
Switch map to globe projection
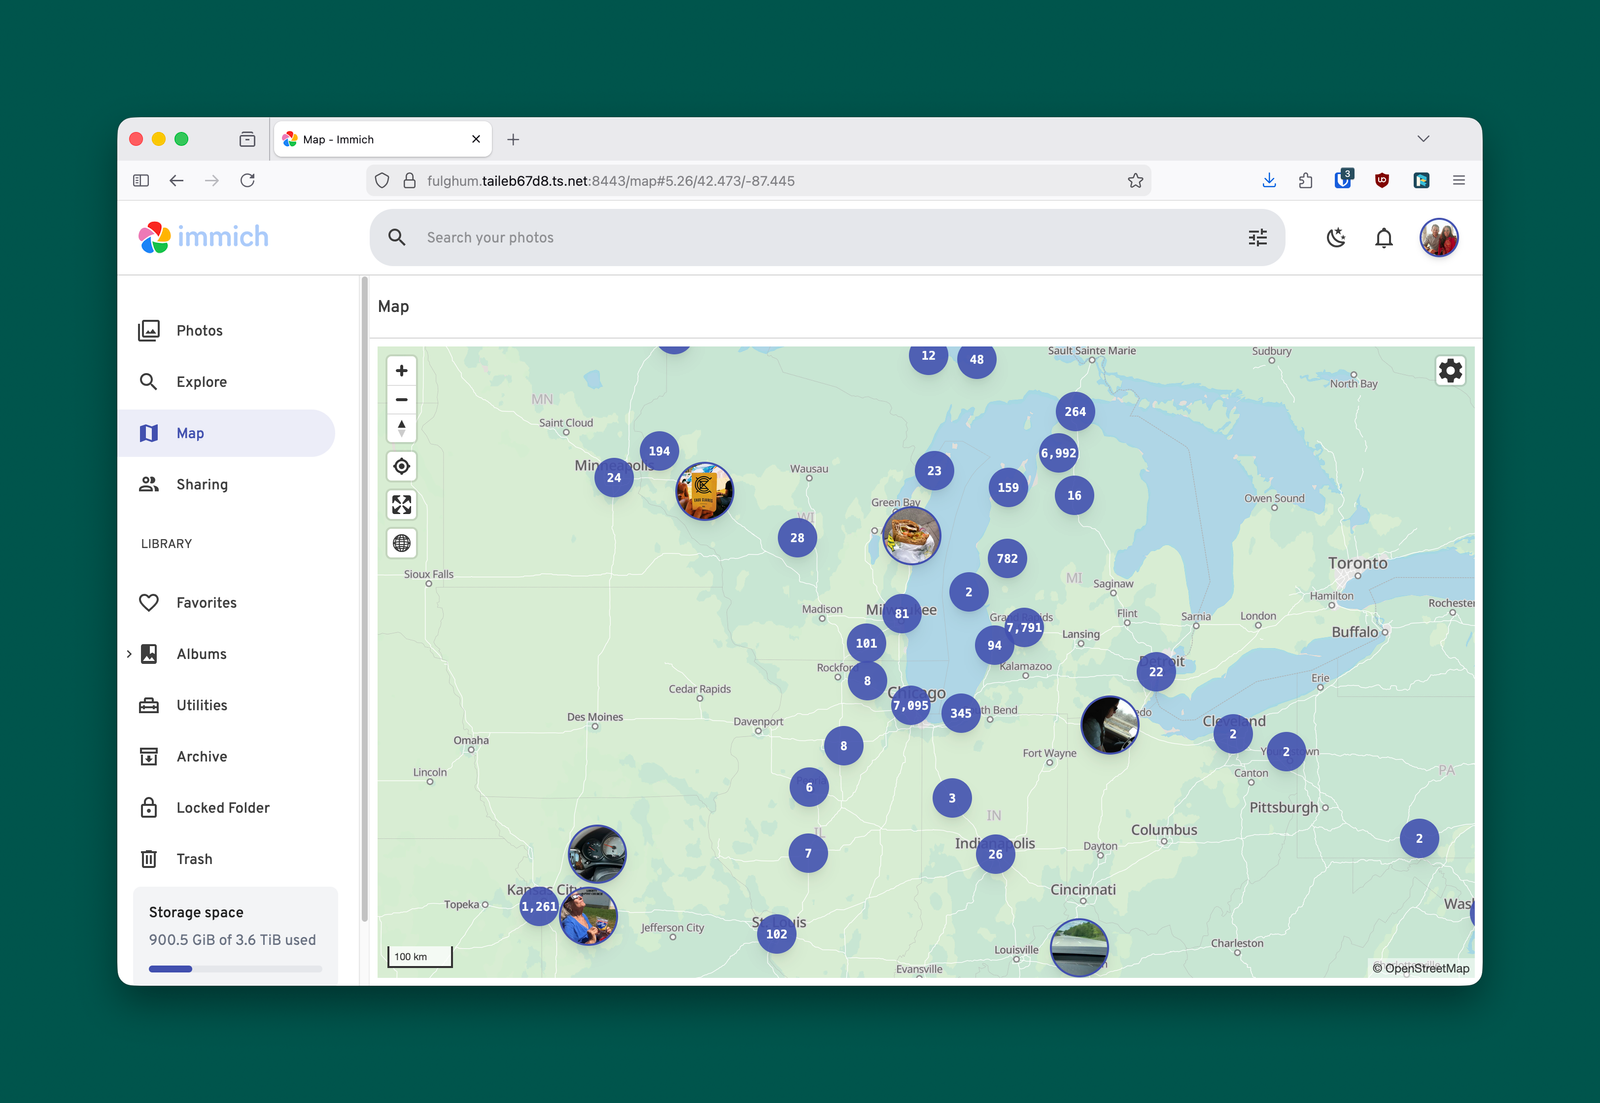(401, 543)
